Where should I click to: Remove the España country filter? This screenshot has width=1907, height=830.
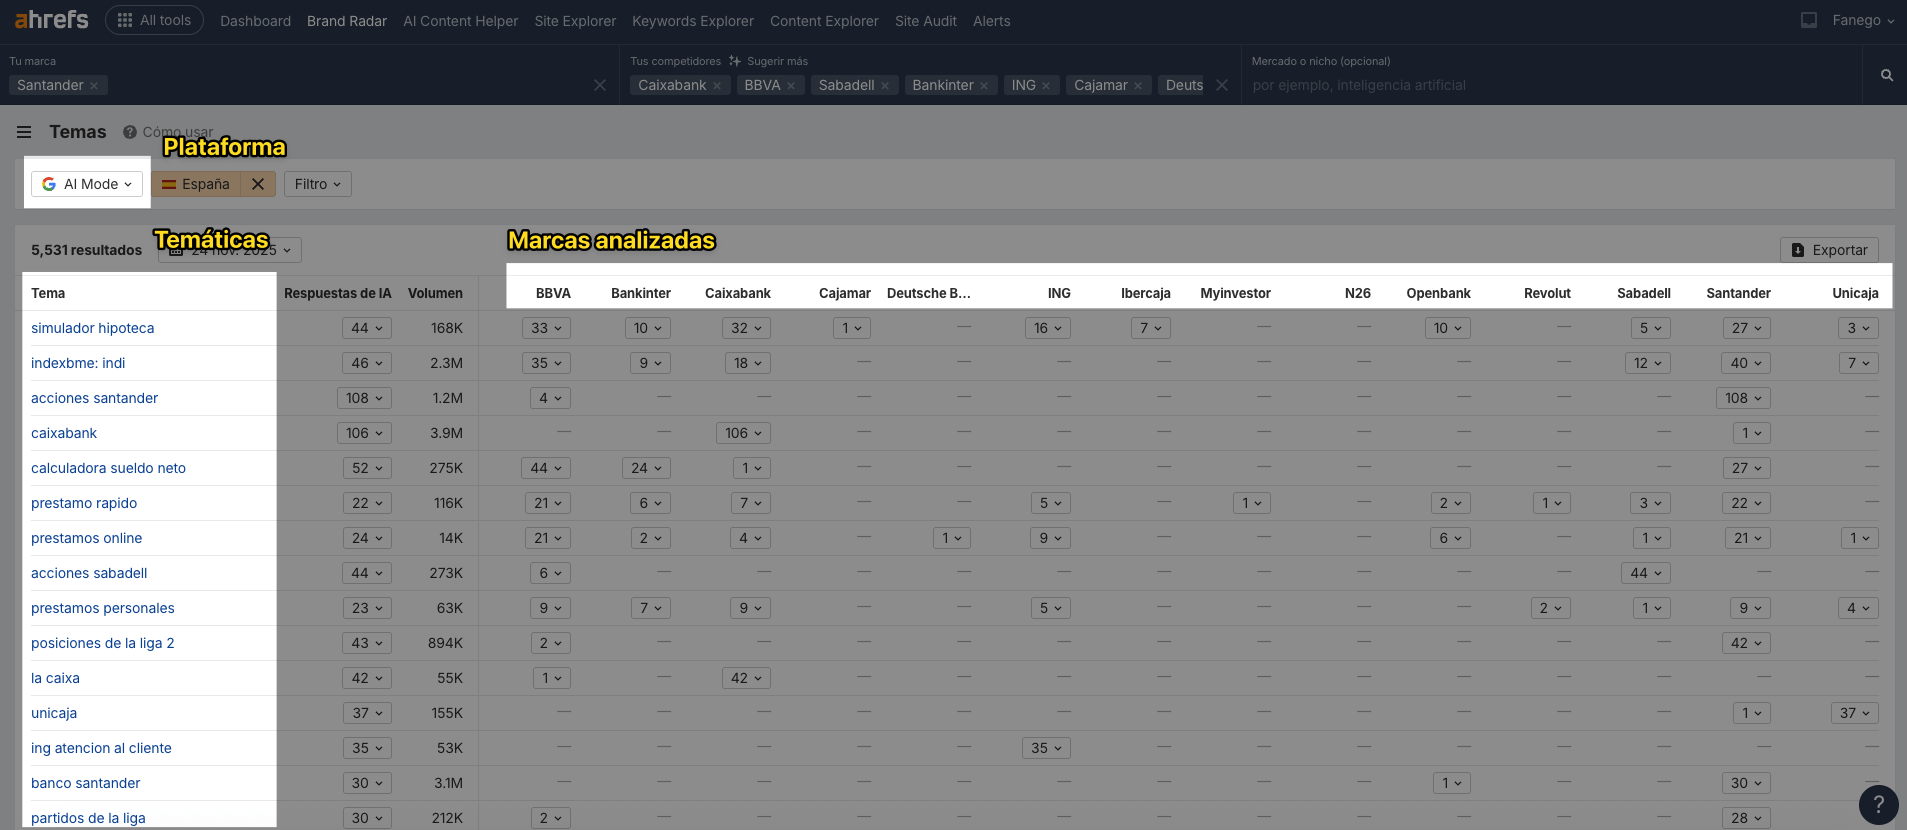[258, 184]
